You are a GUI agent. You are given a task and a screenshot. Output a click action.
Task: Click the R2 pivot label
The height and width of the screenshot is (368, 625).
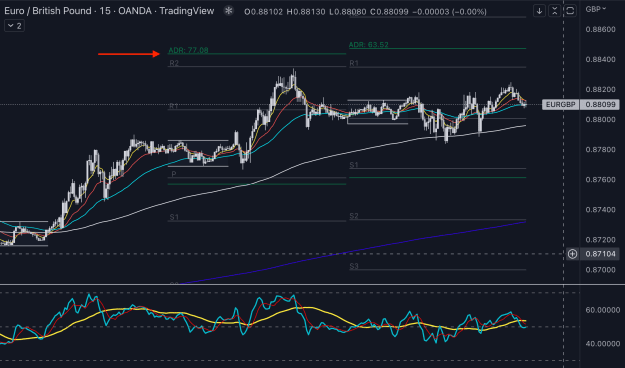click(x=174, y=63)
